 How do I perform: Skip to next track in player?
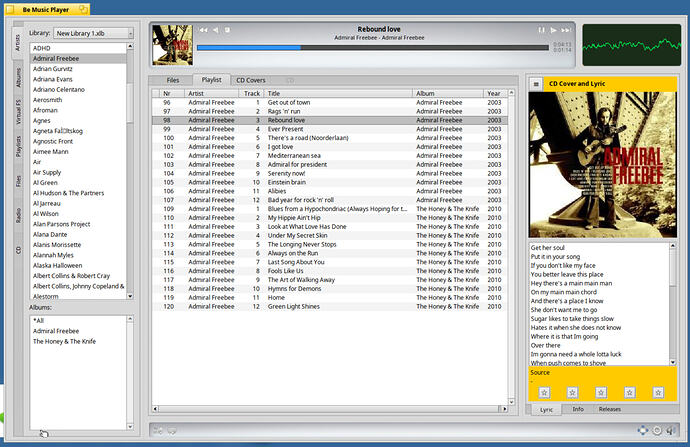(x=566, y=30)
